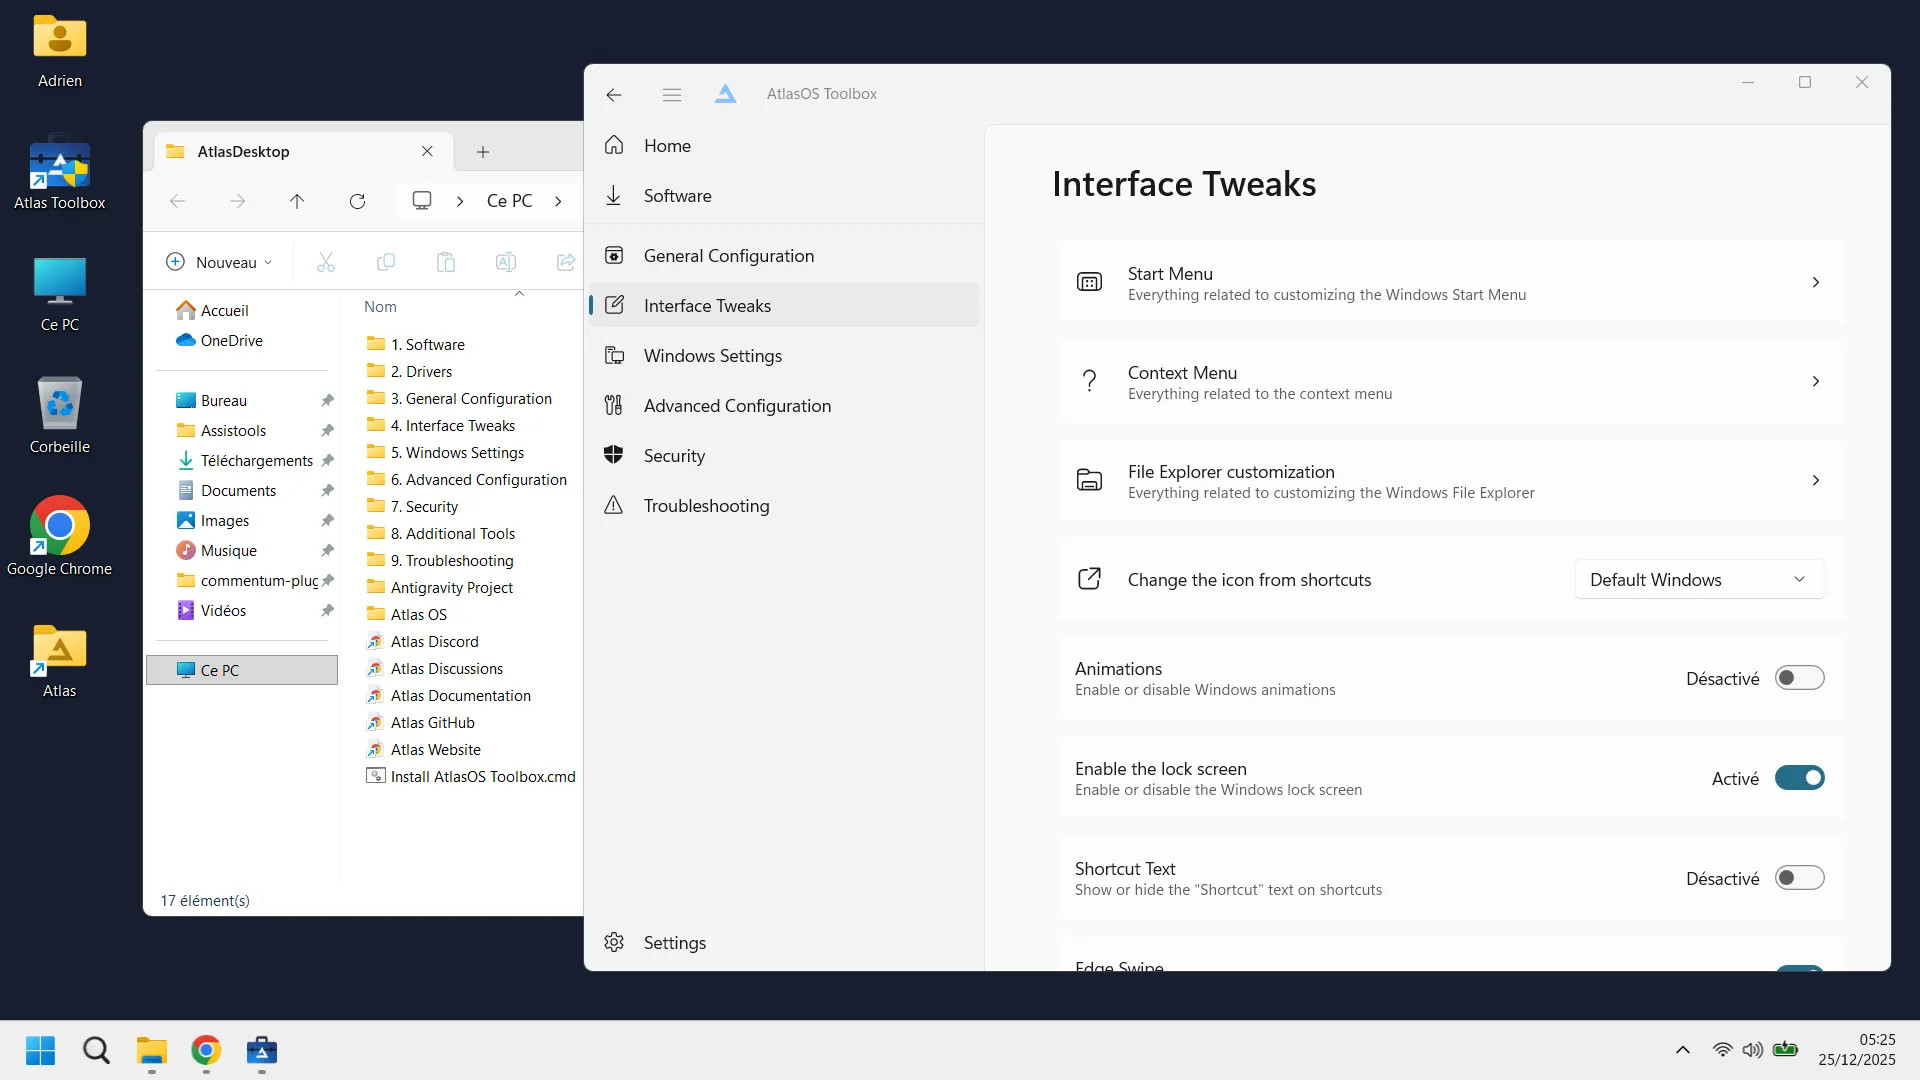The image size is (1920, 1080).
Task: Launch Google Chrome from the taskbar
Action: pos(205,1051)
